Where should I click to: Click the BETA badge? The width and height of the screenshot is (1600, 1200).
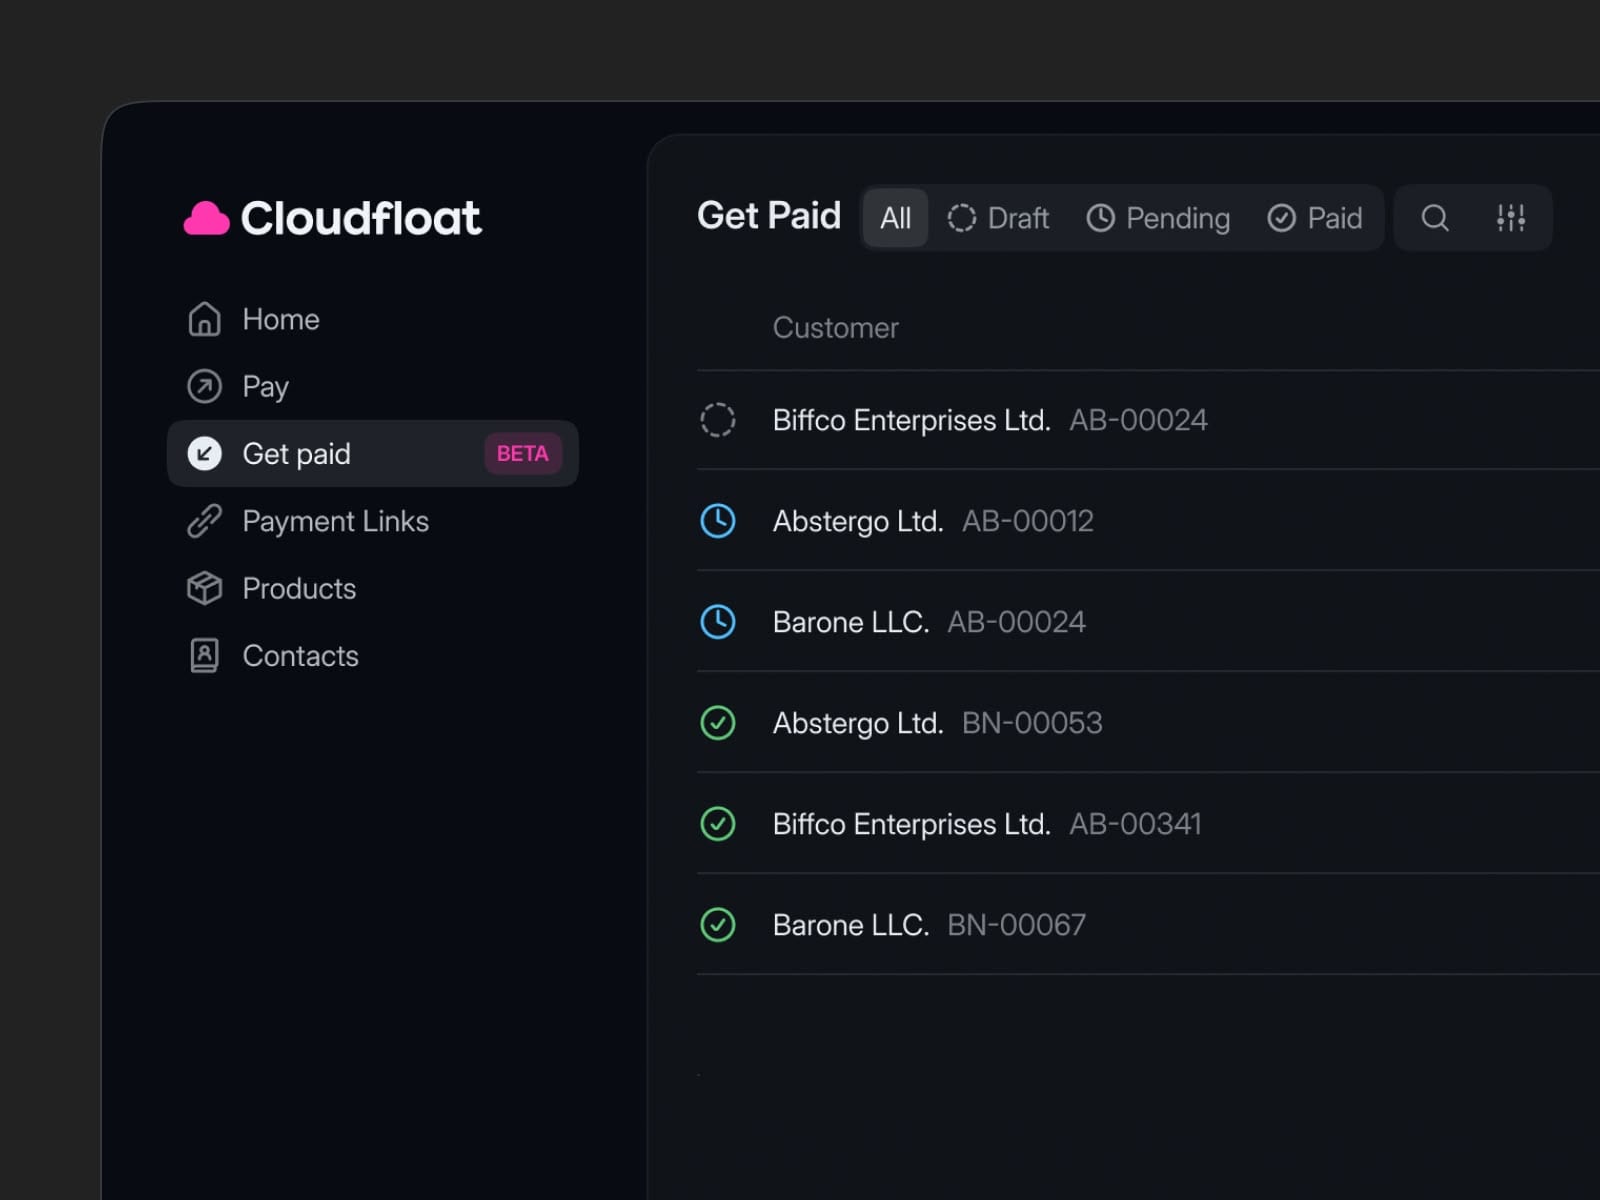522,453
